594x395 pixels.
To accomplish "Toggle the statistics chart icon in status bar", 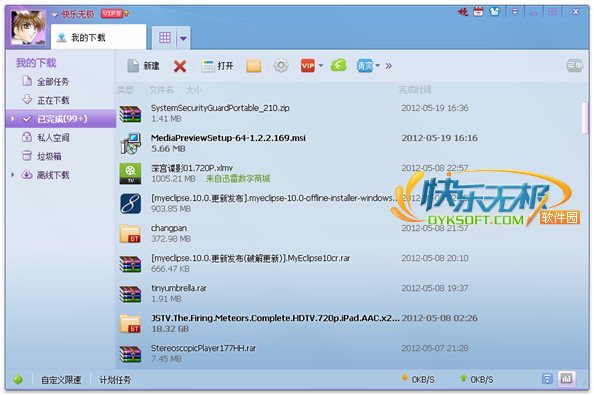I will [x=567, y=378].
